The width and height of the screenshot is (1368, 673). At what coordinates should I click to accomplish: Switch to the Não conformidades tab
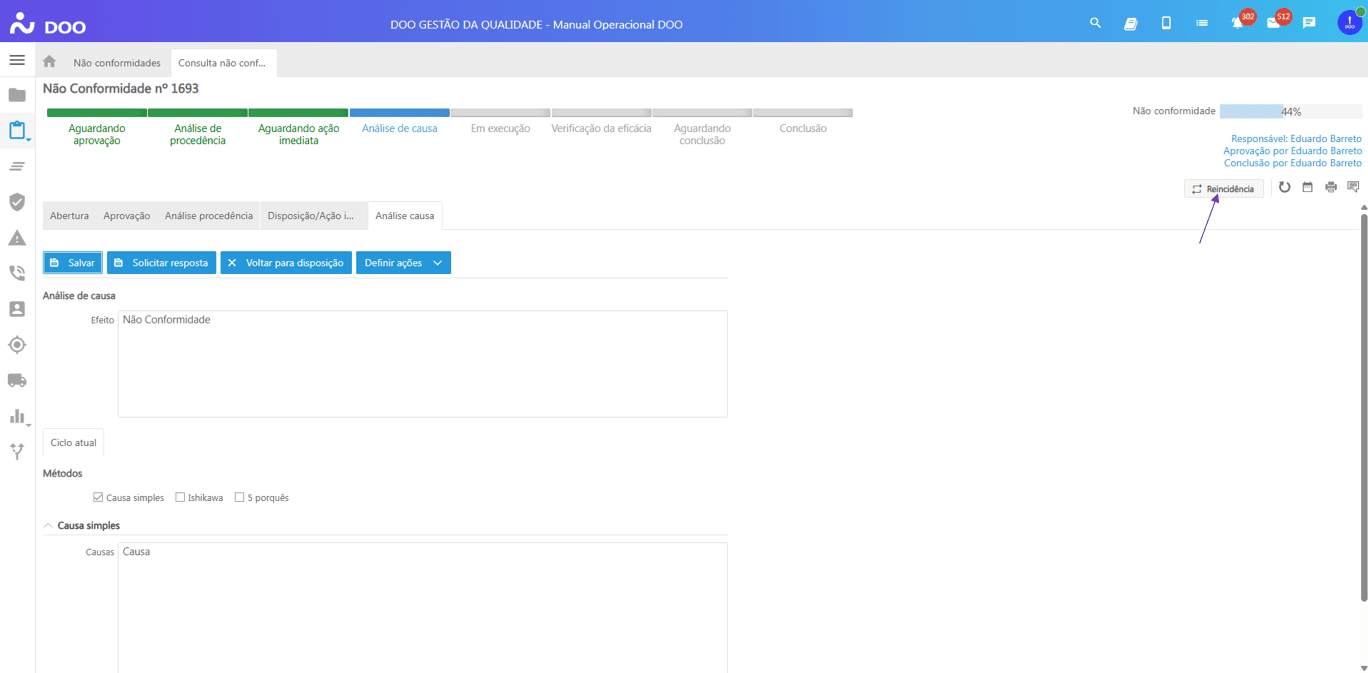click(x=117, y=63)
